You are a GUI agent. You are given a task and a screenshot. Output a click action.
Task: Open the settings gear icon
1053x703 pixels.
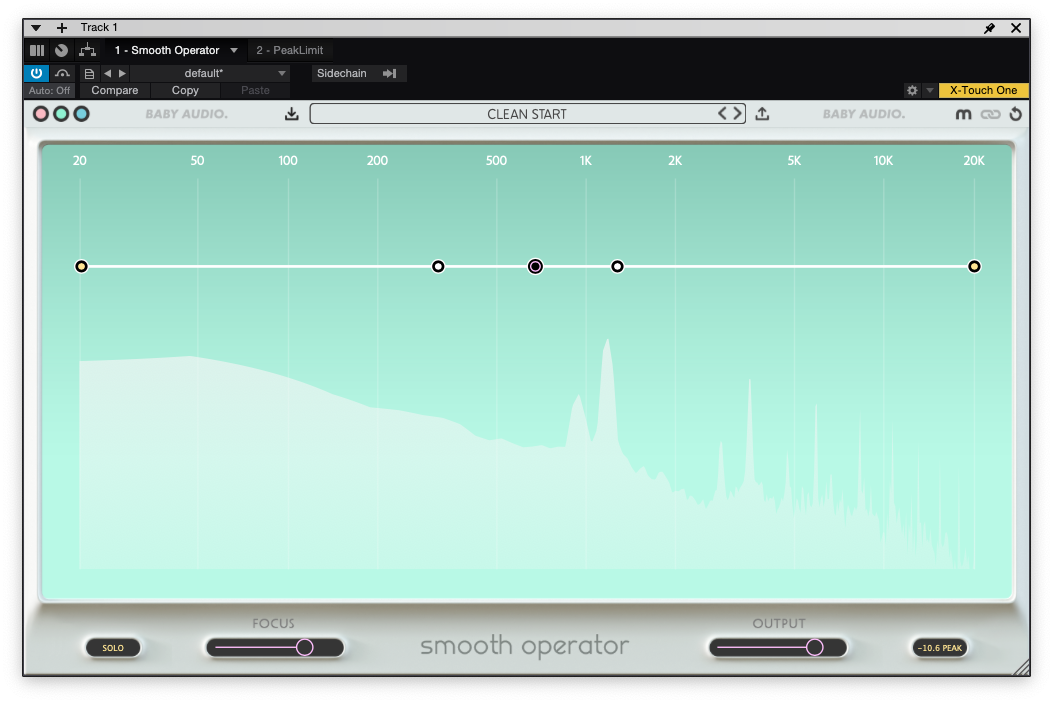[x=912, y=91]
